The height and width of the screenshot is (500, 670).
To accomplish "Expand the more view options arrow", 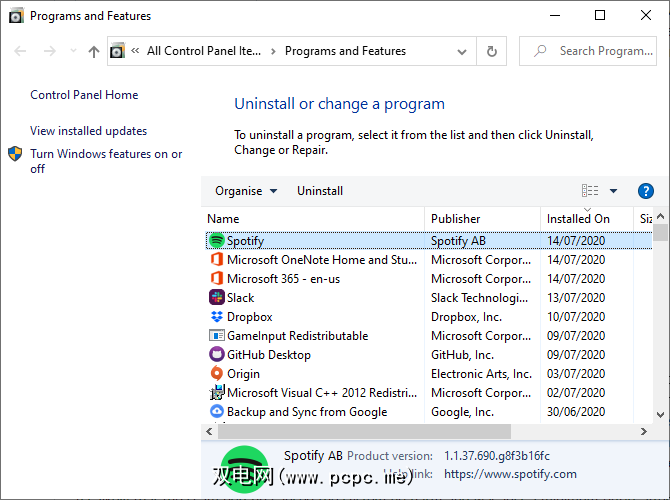I will point(613,191).
